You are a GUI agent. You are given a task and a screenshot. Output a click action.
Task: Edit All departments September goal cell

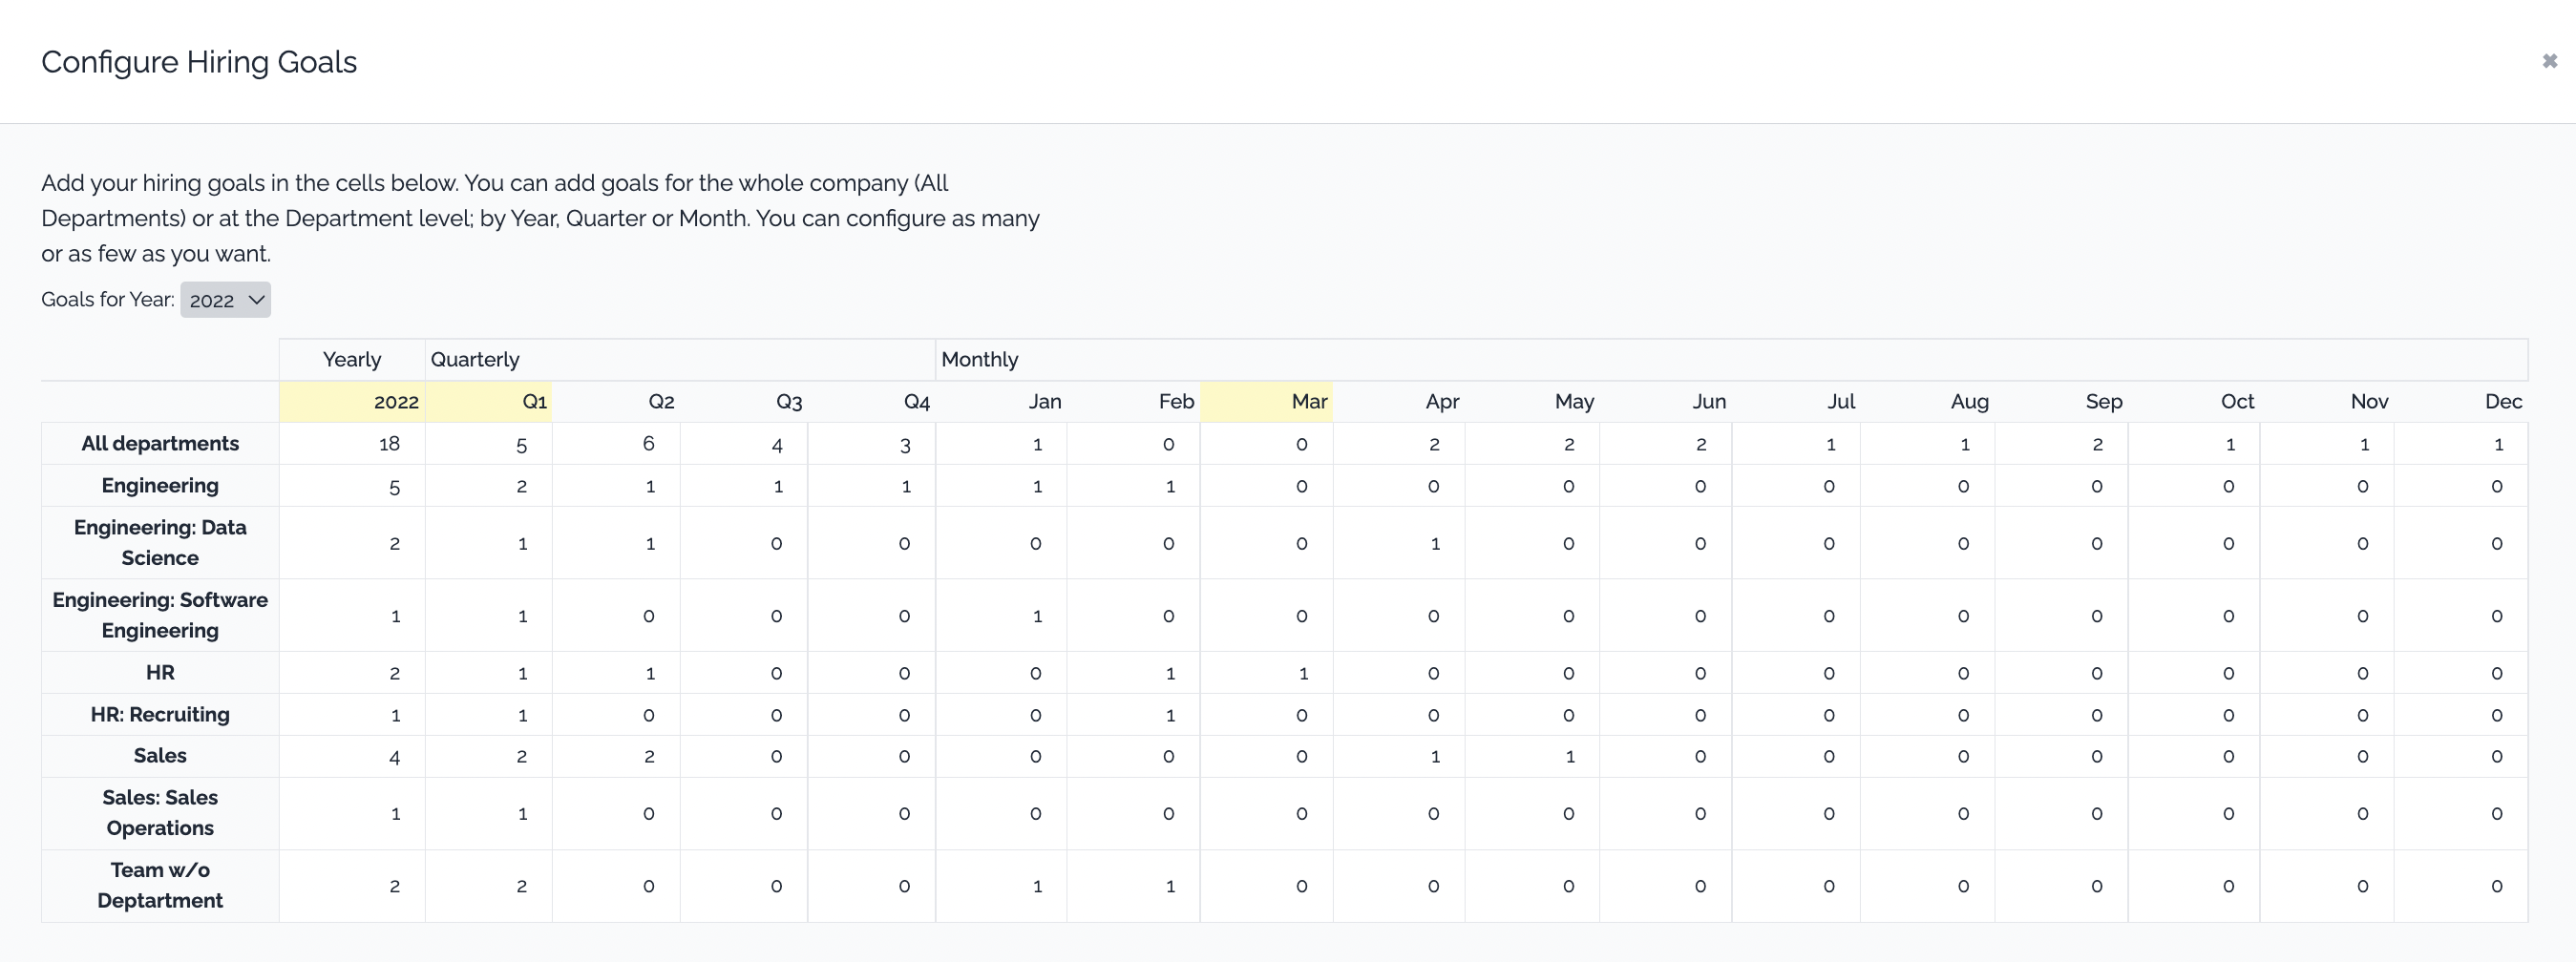(2062, 444)
